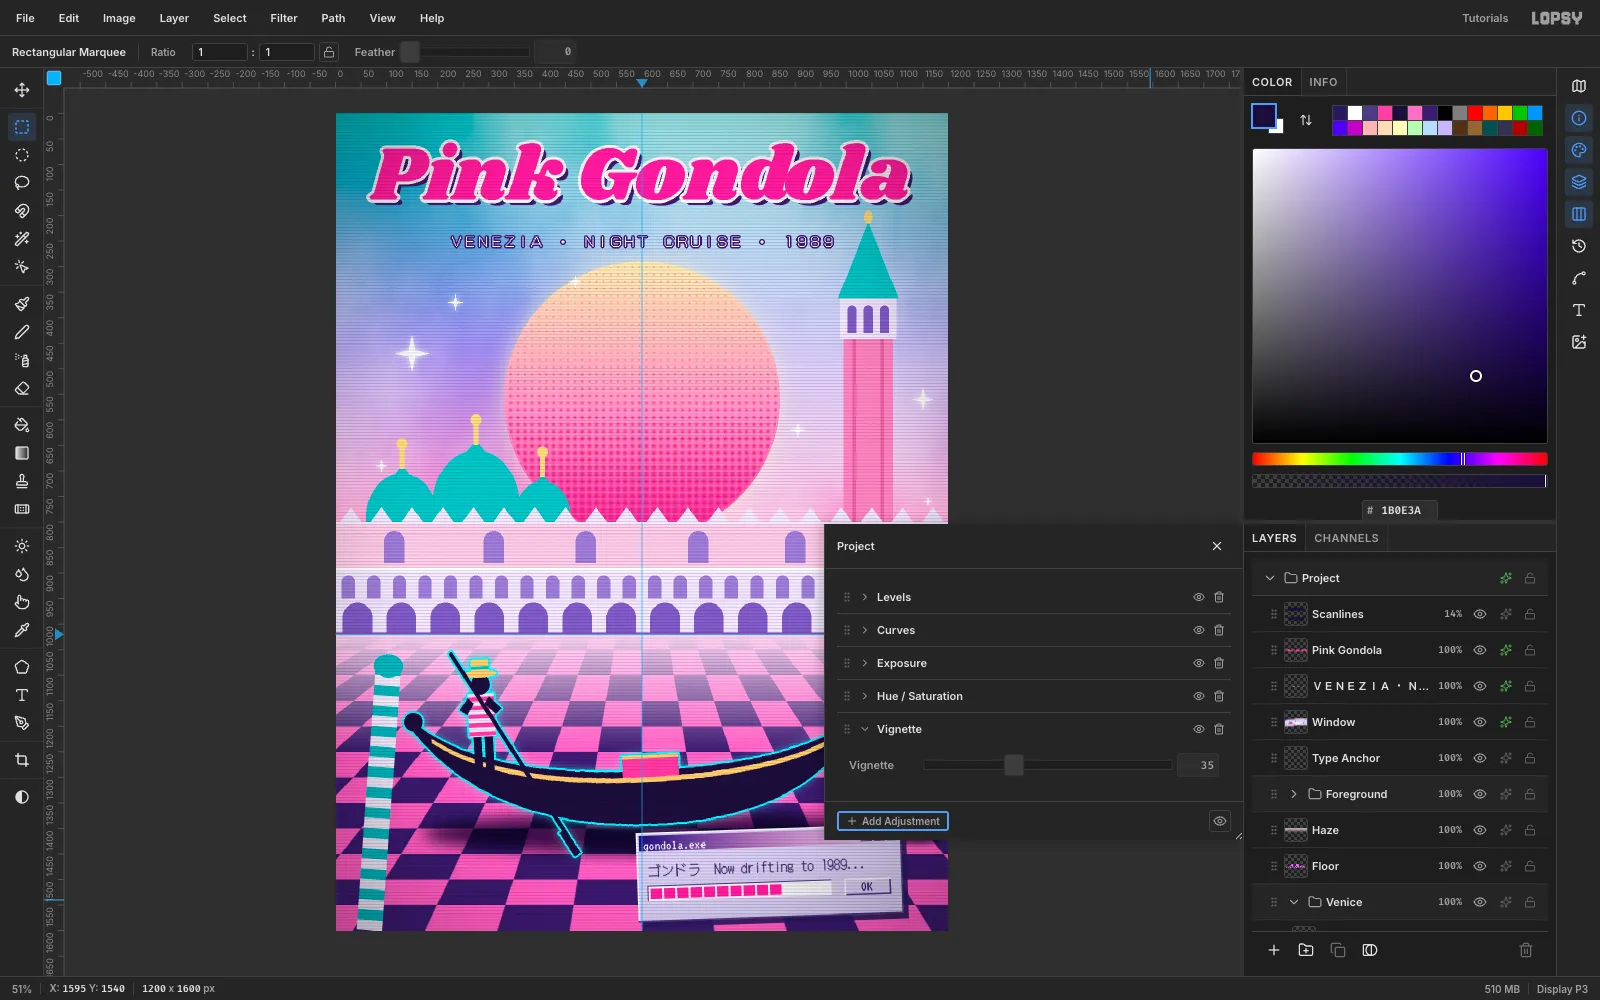Open the Tutorials link

pos(1485,18)
